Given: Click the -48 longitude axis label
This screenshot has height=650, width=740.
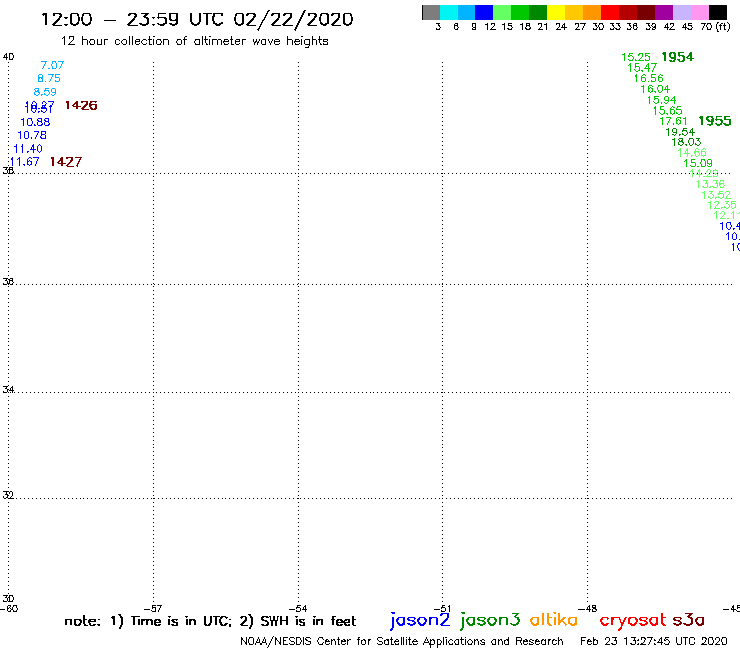Looking at the screenshot, I should pos(588,608).
